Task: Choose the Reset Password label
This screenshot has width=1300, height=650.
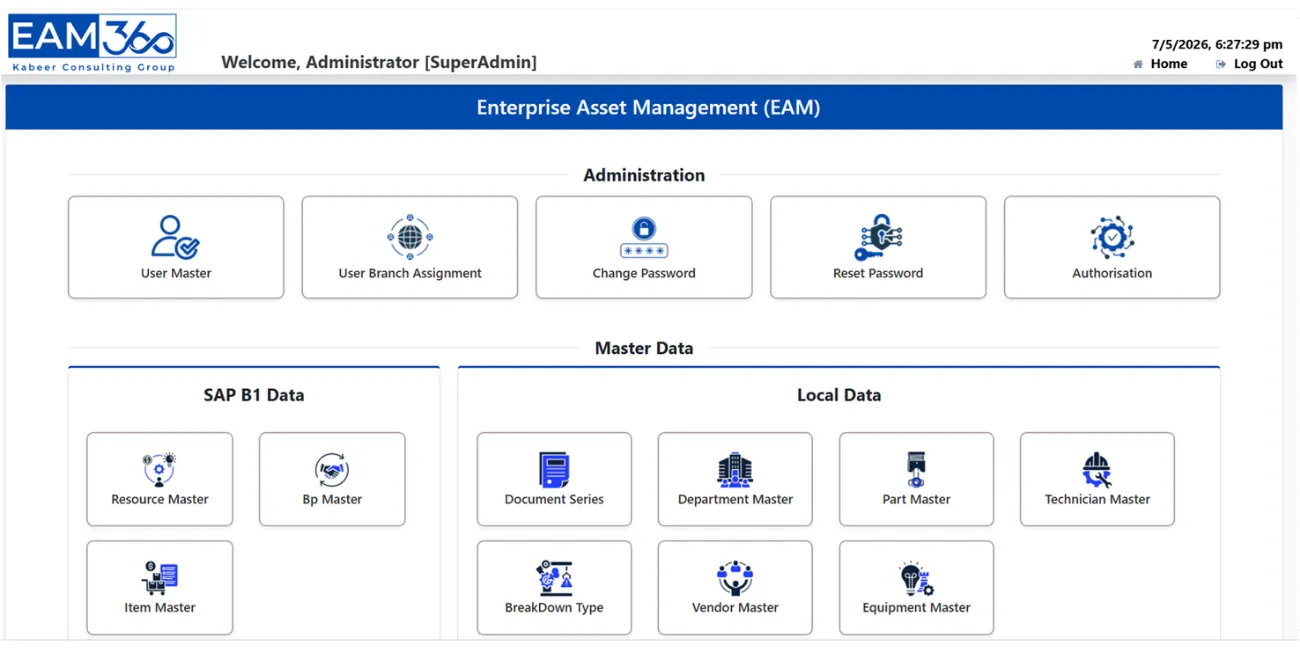Action: tap(878, 273)
